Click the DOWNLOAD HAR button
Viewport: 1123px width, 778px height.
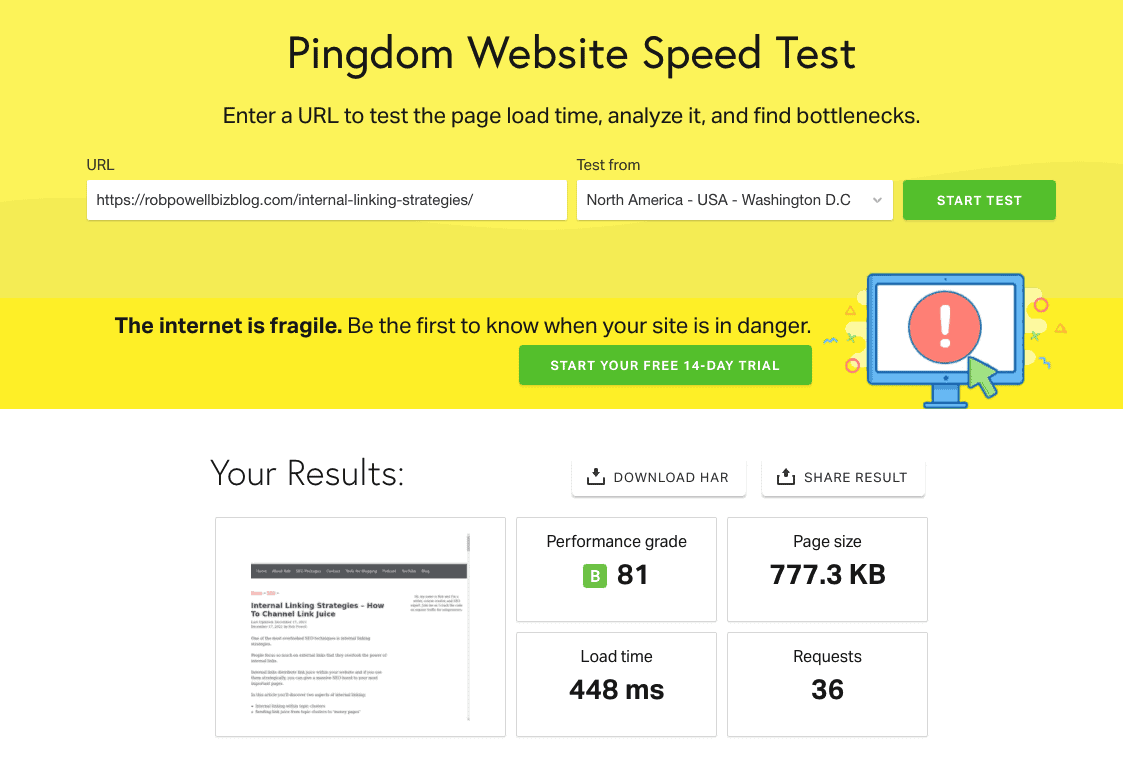click(x=658, y=477)
